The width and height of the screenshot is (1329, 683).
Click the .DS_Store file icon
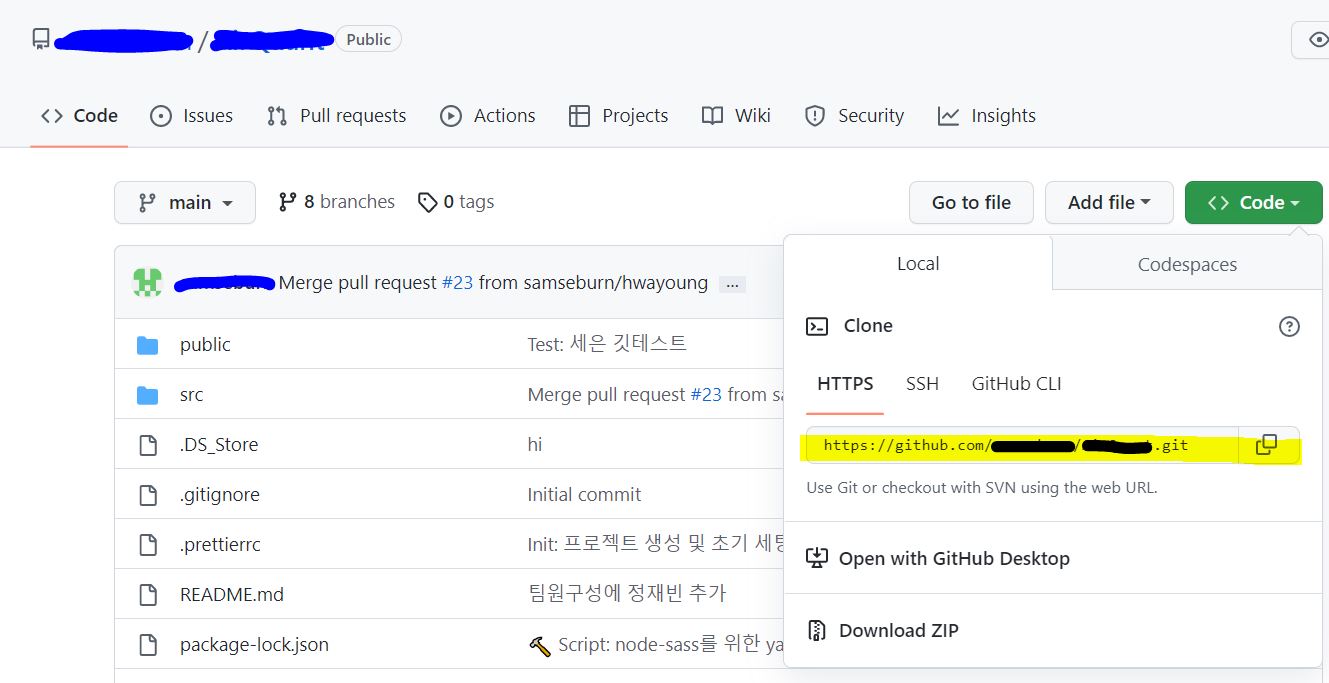(x=148, y=445)
